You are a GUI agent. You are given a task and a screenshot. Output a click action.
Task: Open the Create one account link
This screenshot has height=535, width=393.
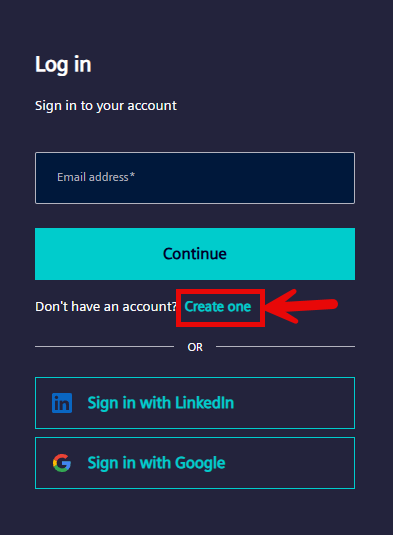[218, 307]
